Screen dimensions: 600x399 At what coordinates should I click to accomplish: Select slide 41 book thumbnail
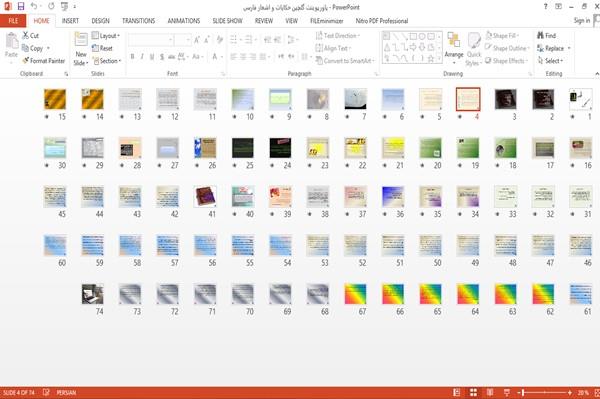(x=205, y=196)
